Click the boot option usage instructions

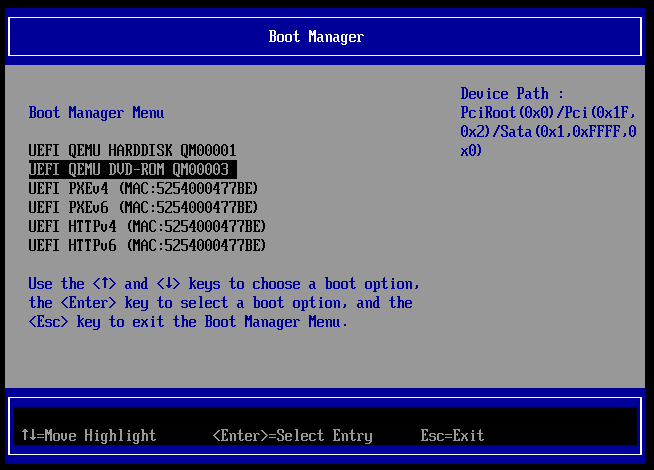click(x=224, y=303)
